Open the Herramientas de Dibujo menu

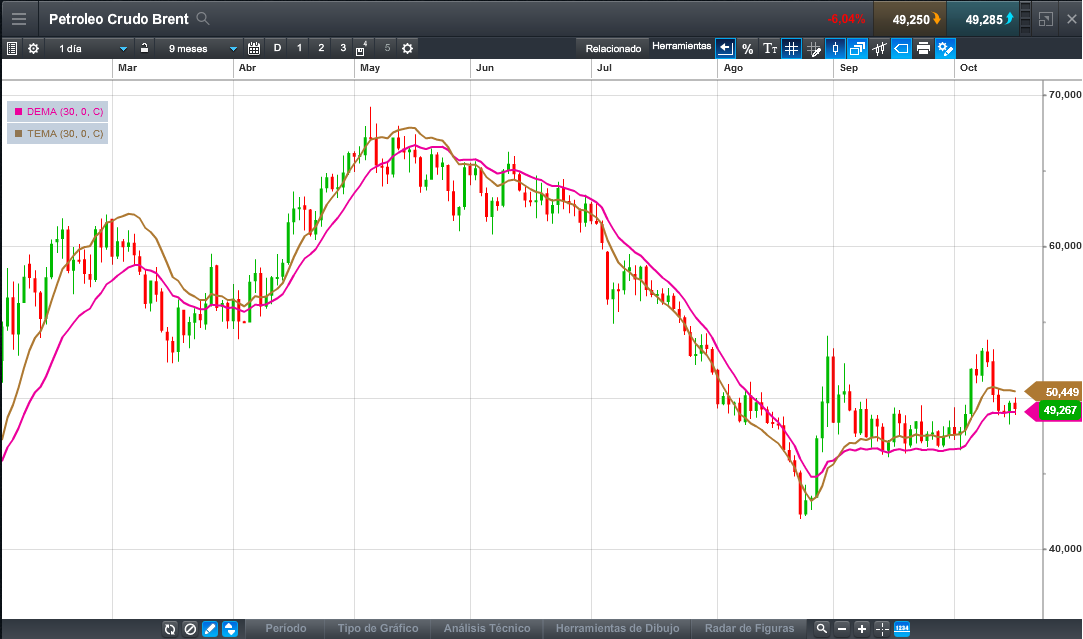click(617, 629)
